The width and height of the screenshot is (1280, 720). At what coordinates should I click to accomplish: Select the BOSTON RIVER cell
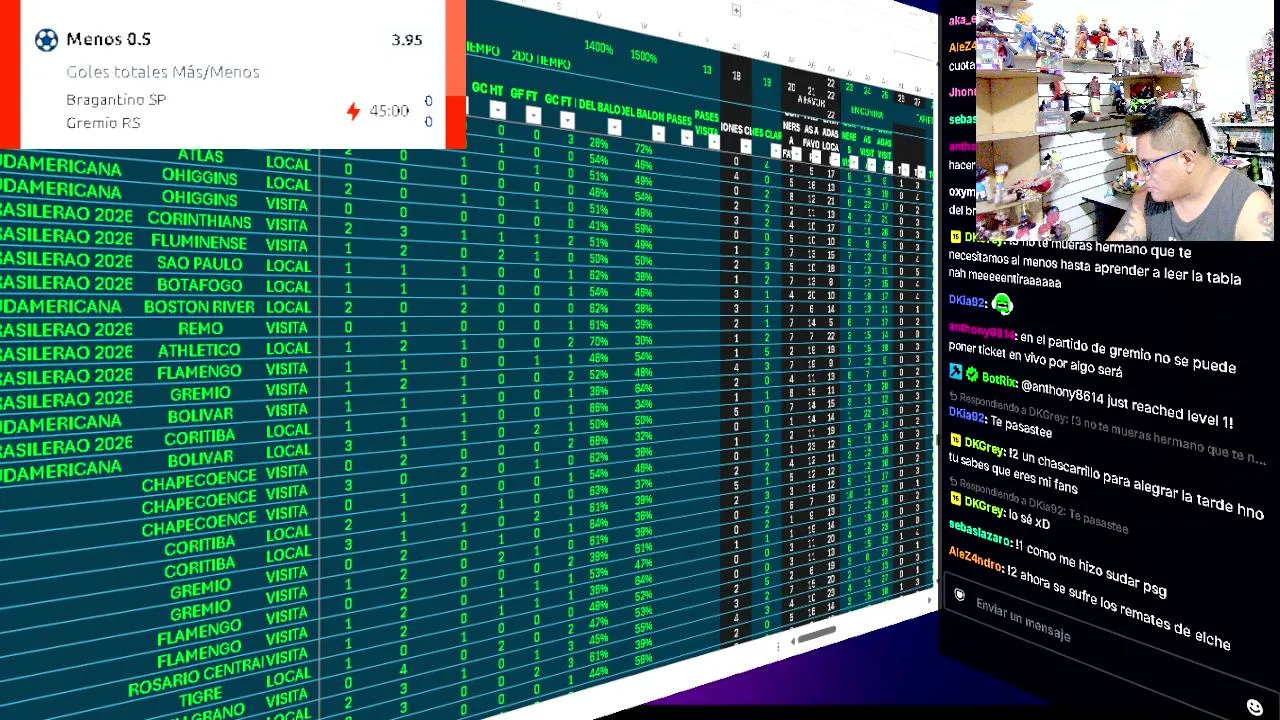point(200,307)
